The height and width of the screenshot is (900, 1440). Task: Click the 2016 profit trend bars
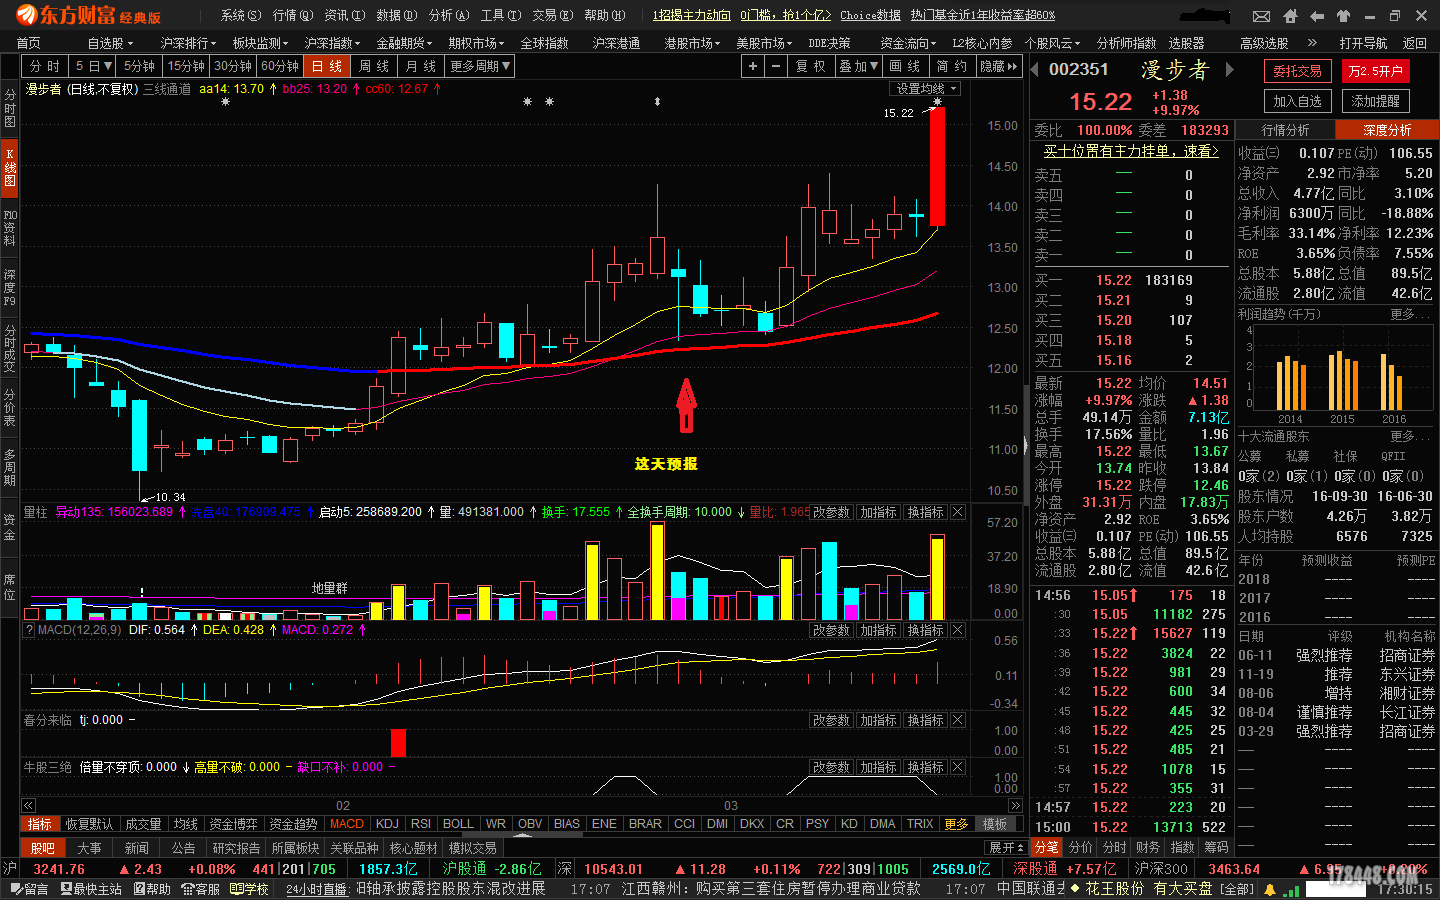click(x=1392, y=380)
